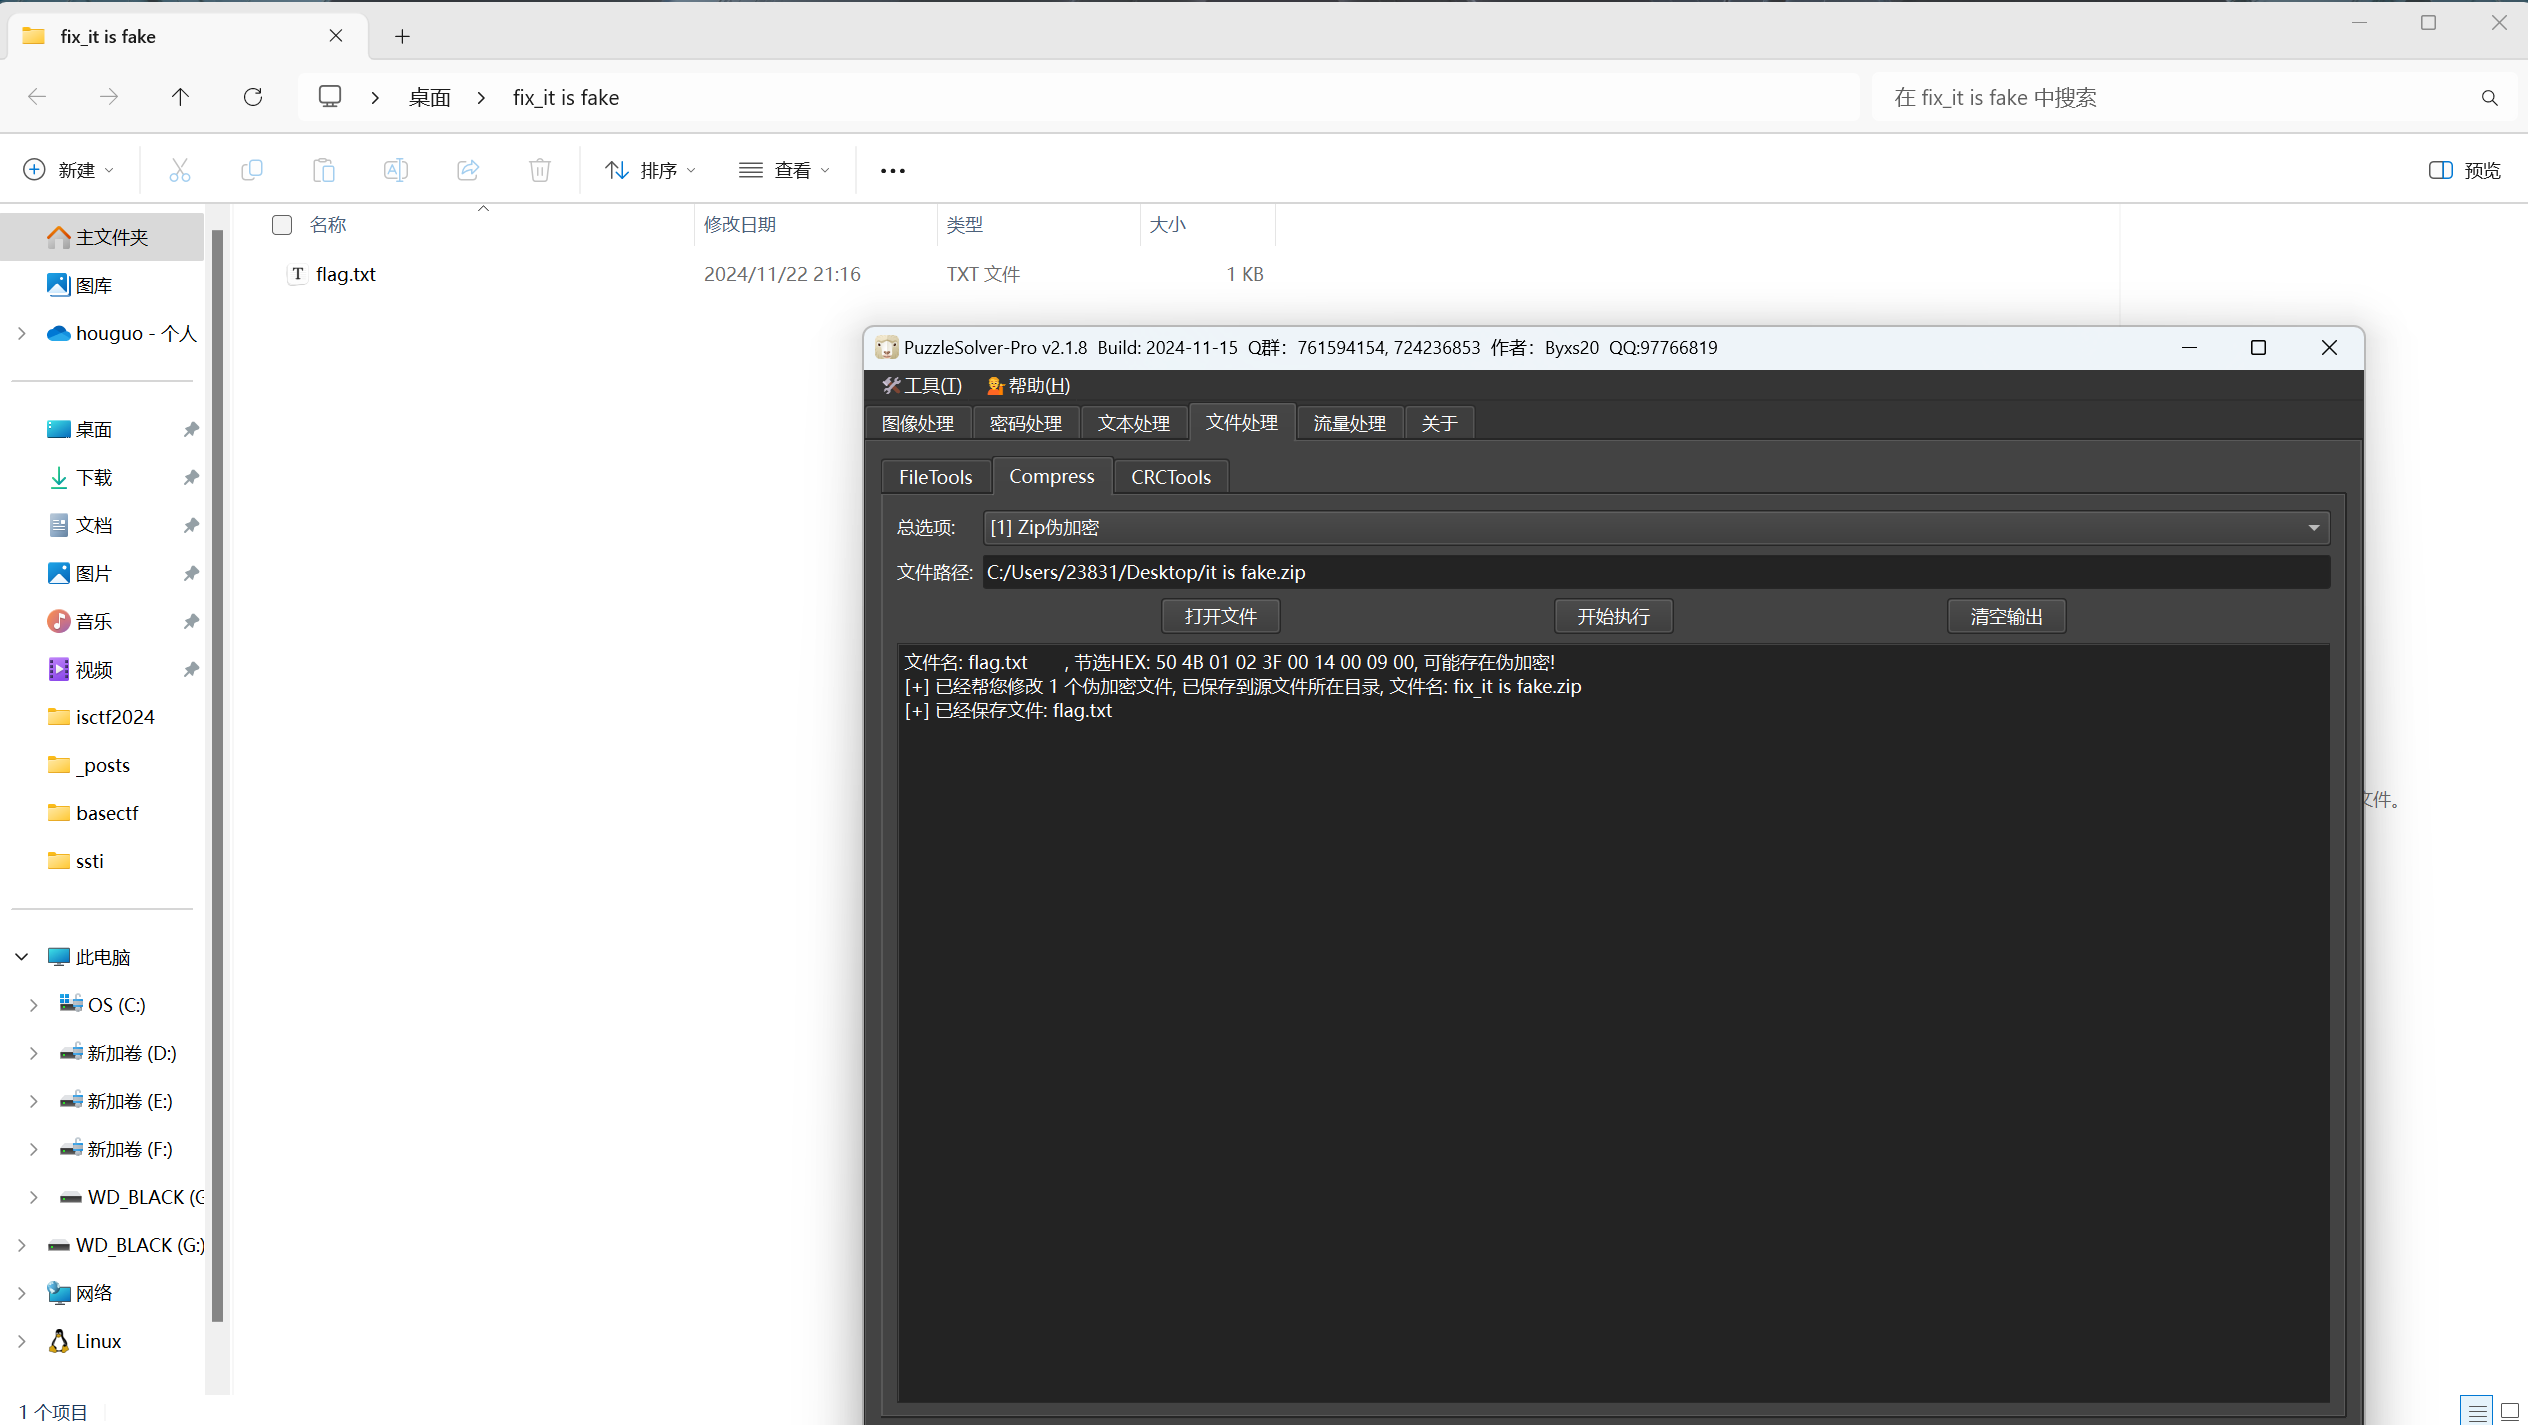
Task: Expand the 网络 node
Action: [x=22, y=1293]
